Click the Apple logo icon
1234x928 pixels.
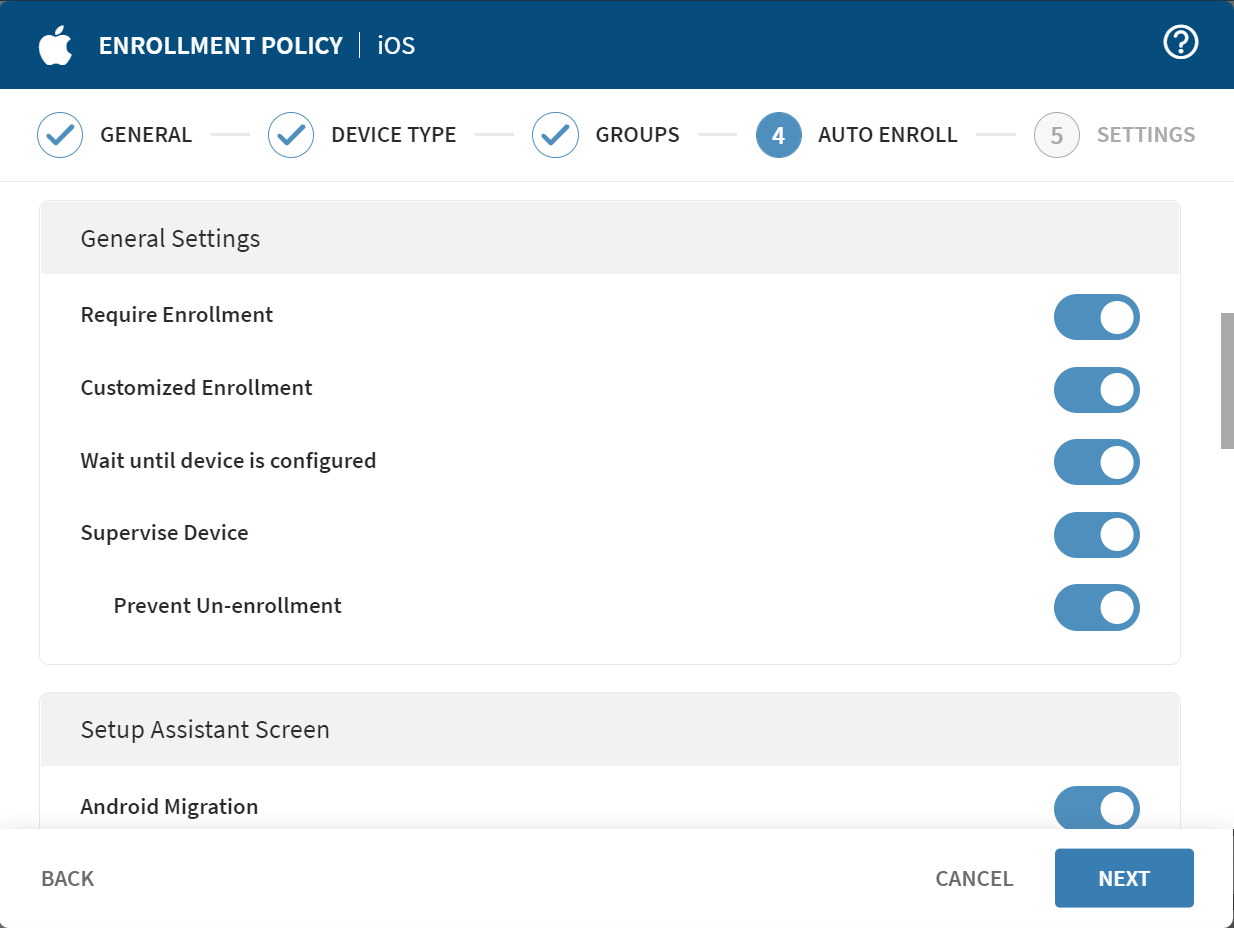coord(56,46)
